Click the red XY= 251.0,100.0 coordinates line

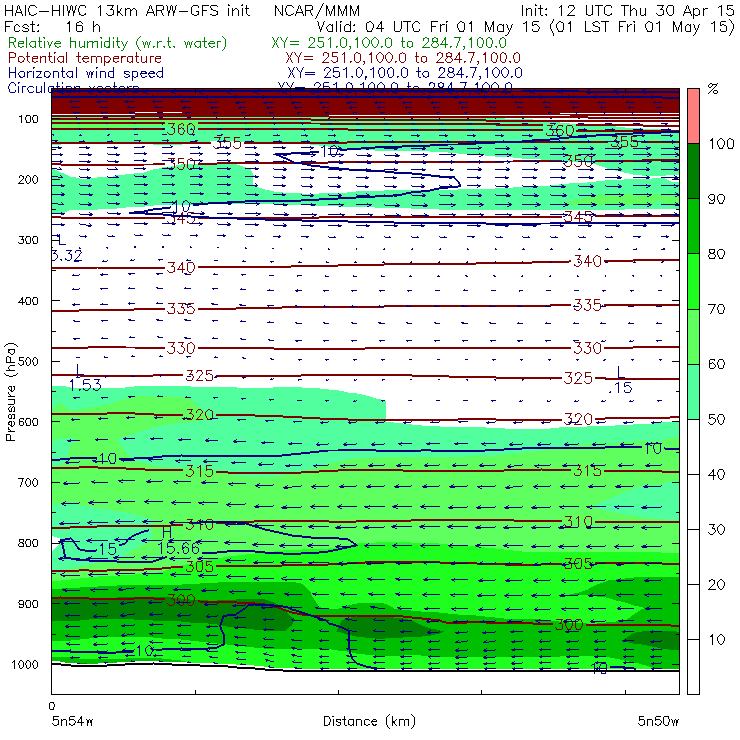pos(403,58)
